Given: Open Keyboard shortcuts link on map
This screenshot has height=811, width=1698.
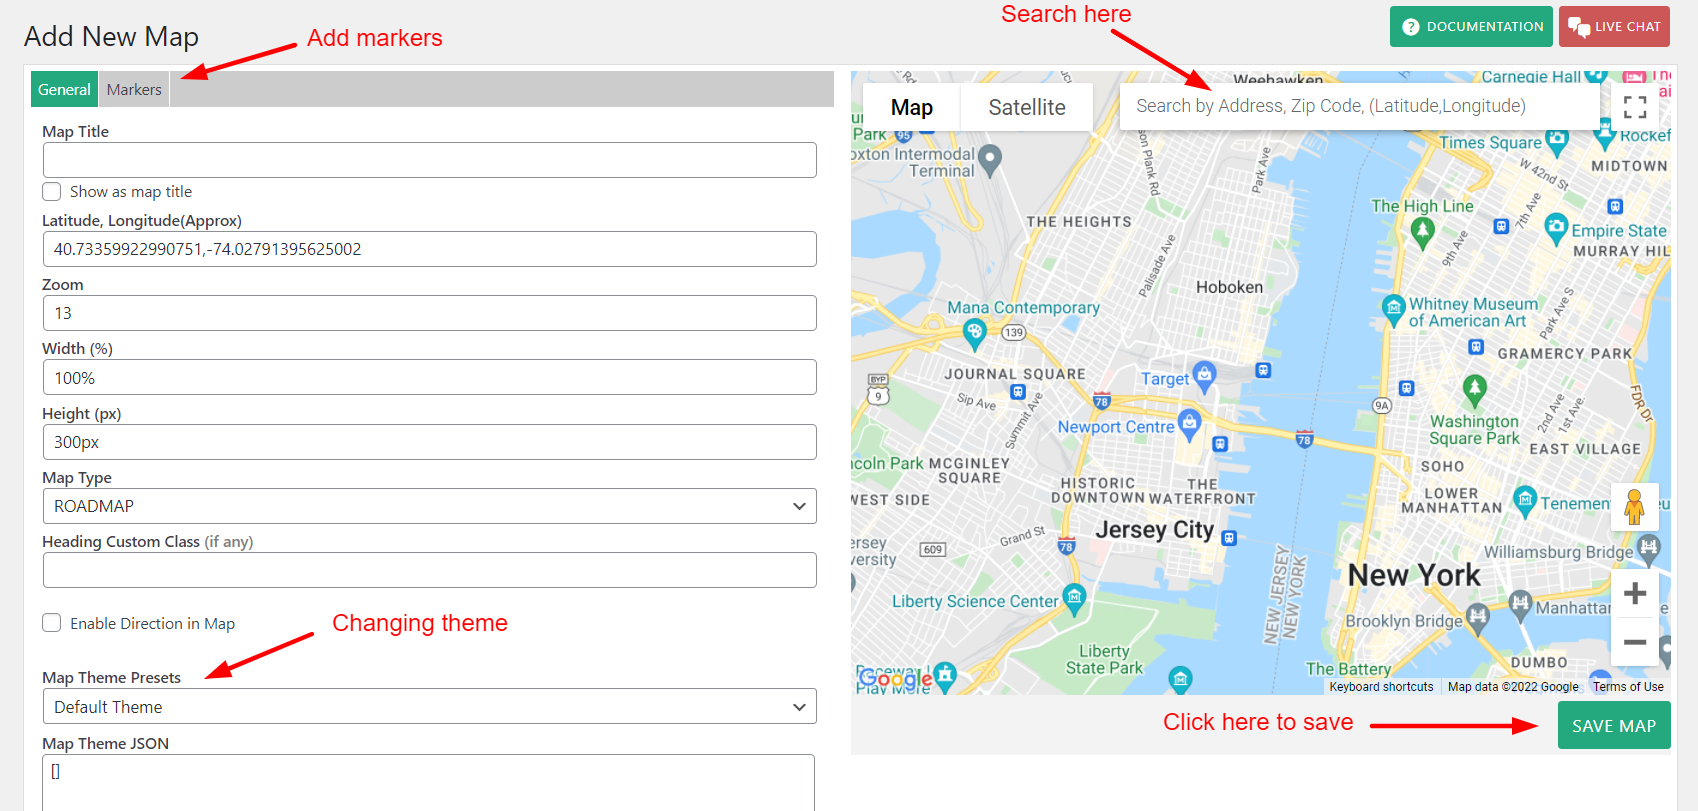Looking at the screenshot, I should pyautogui.click(x=1381, y=687).
